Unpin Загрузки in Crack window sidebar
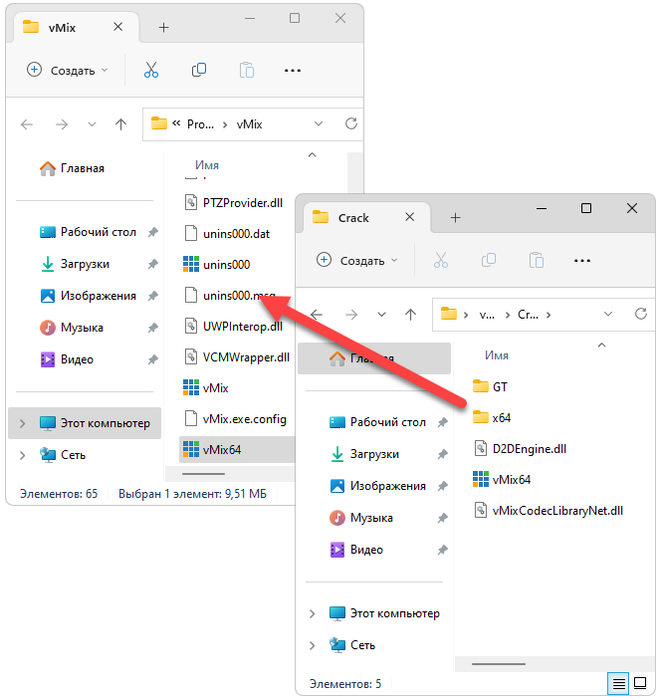 [443, 454]
